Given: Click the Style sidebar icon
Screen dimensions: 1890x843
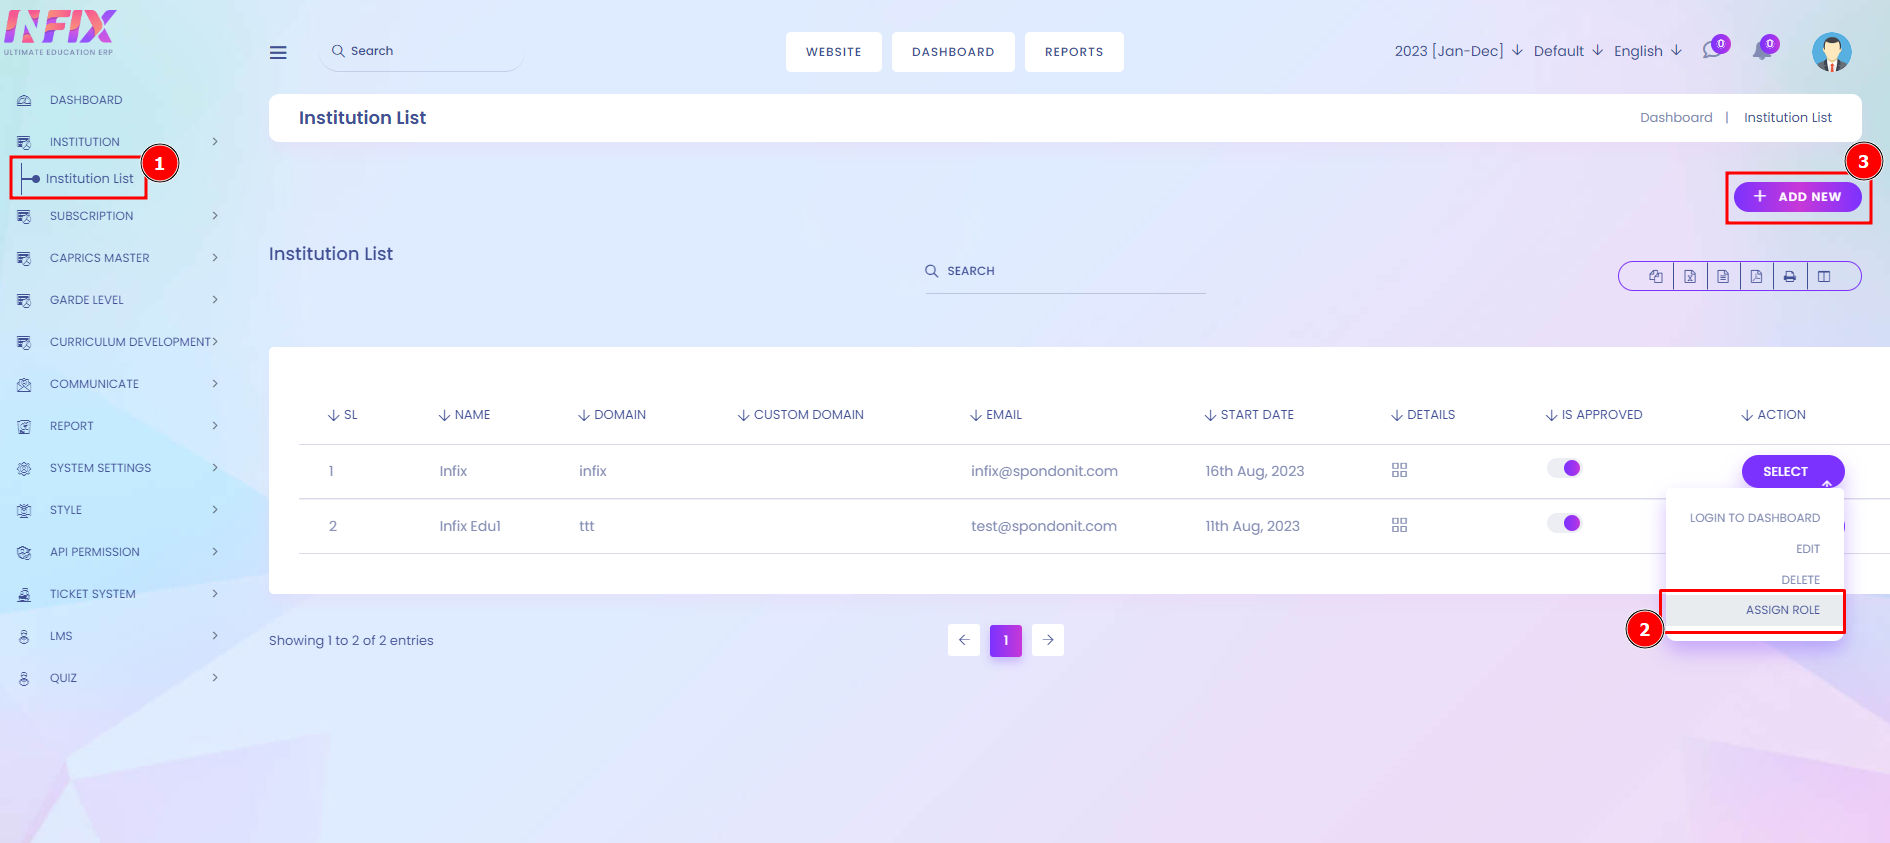Looking at the screenshot, I should point(24,510).
